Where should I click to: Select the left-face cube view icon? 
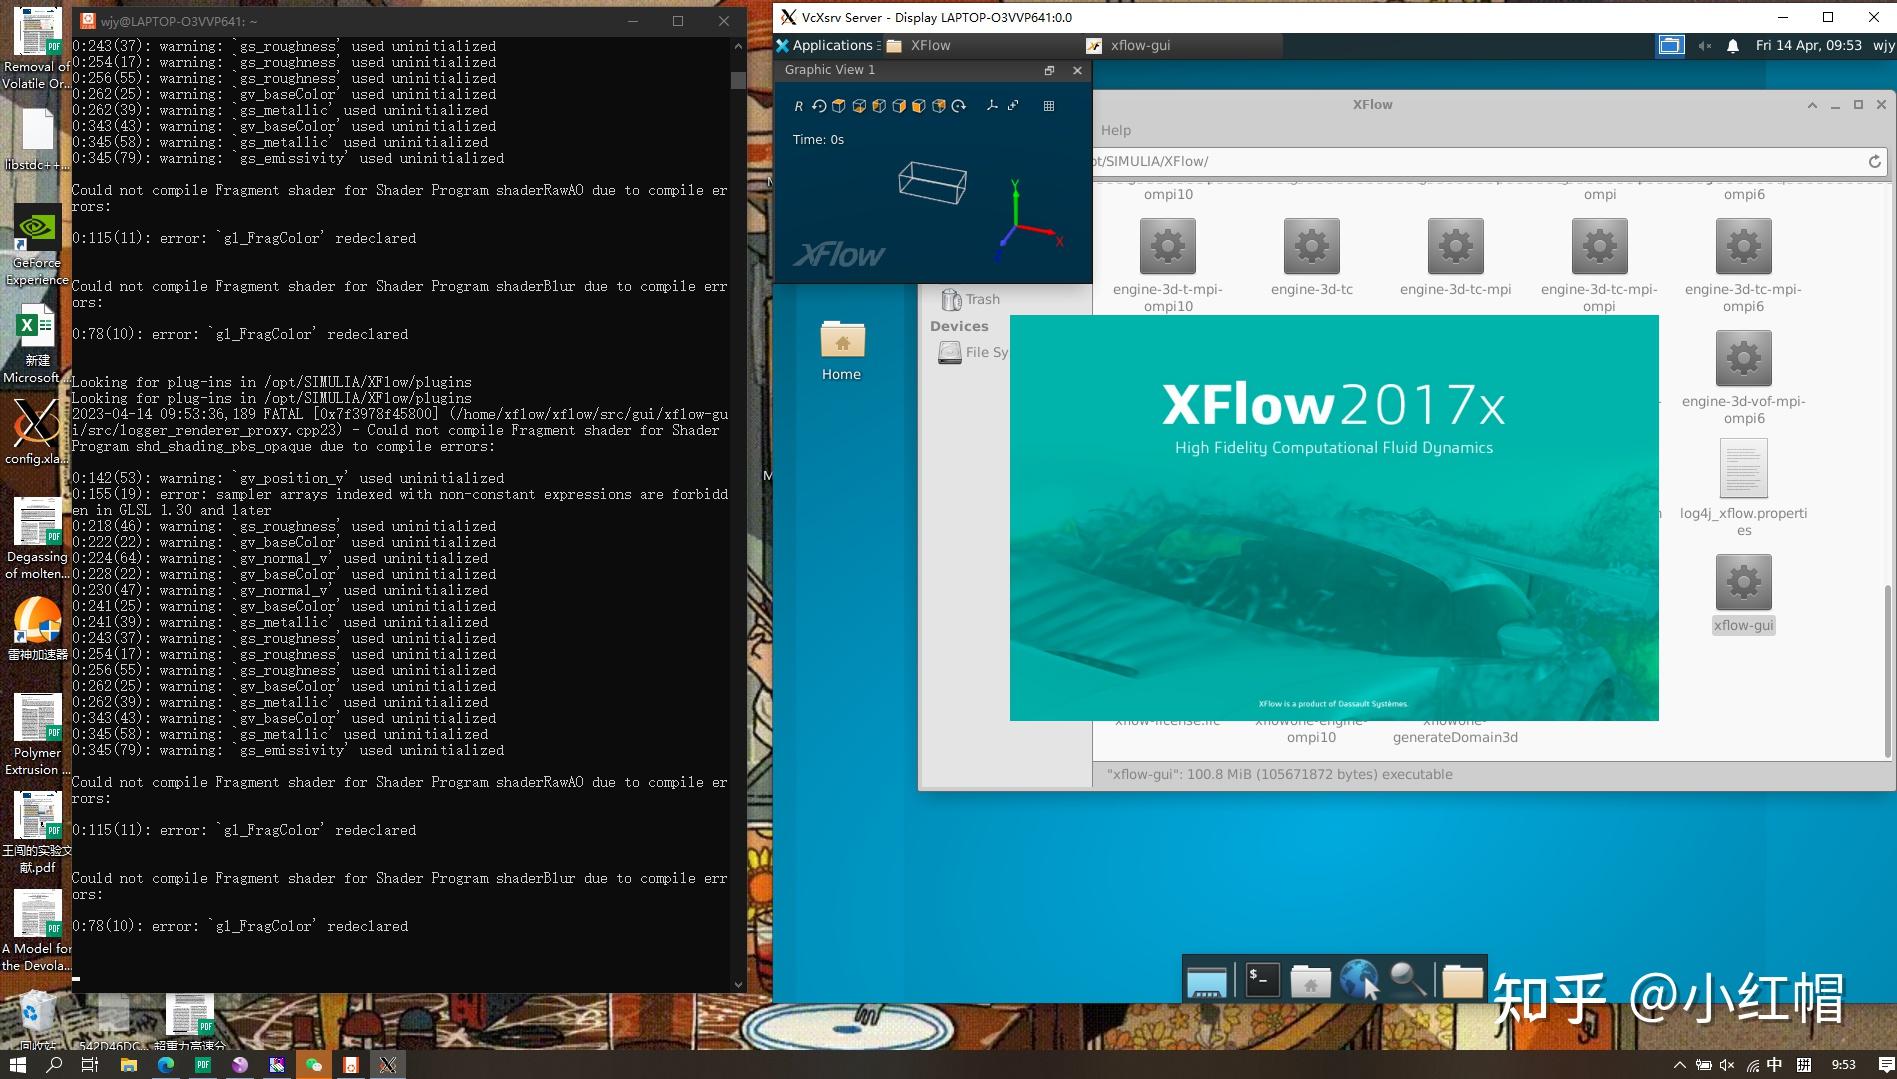tap(879, 106)
